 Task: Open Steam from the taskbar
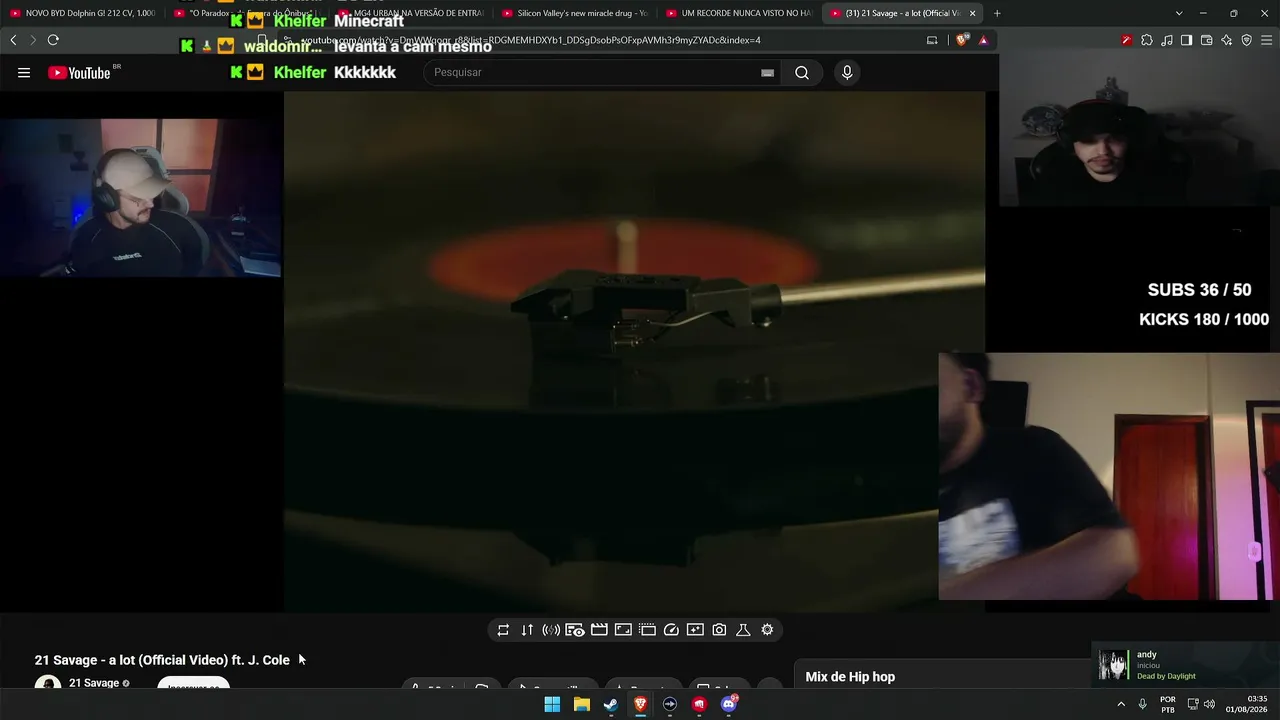coord(611,704)
